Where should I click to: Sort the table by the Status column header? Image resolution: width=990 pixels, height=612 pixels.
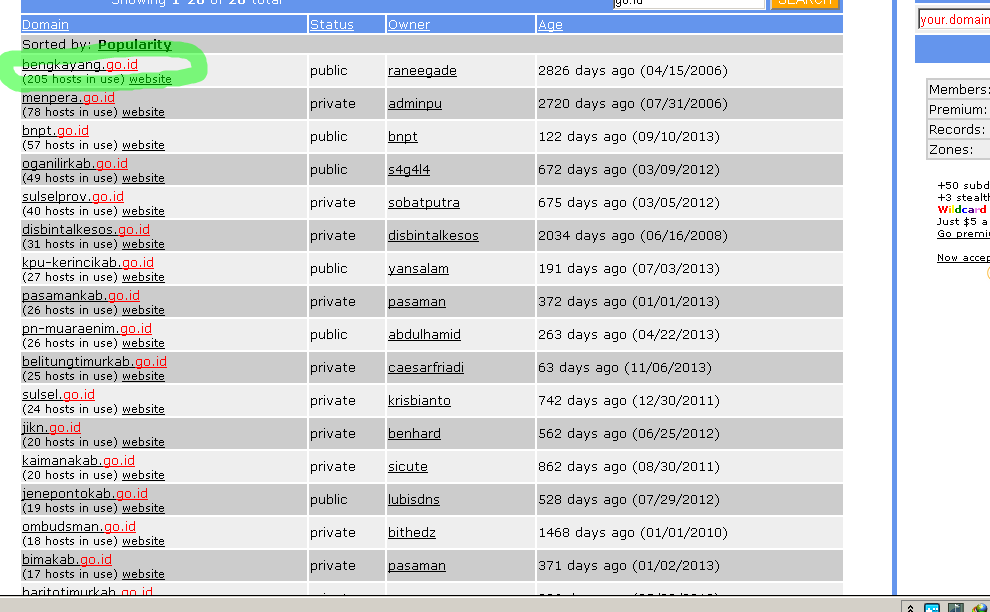tap(331, 25)
